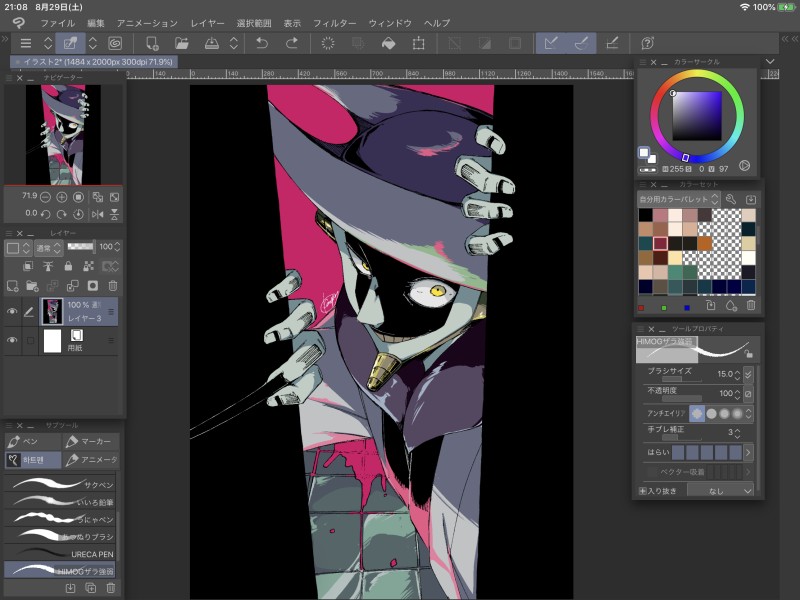
Task: Delete the layer with the trash icon
Action: (x=112, y=286)
